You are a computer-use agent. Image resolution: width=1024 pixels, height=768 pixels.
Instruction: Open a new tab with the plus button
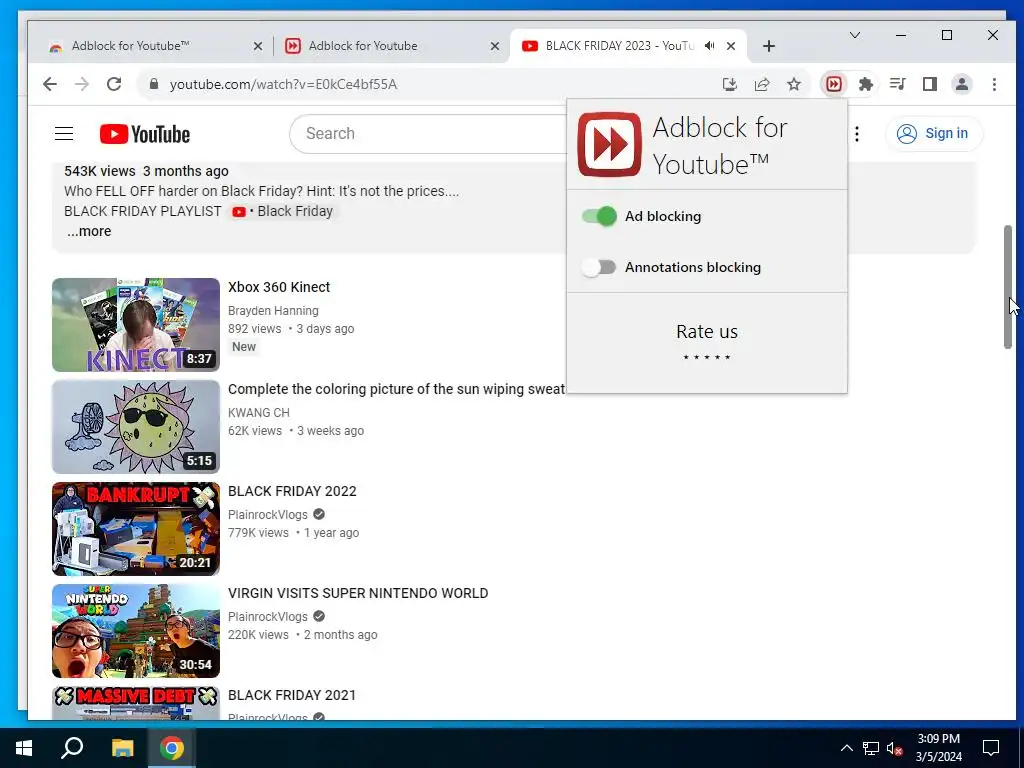coord(769,46)
